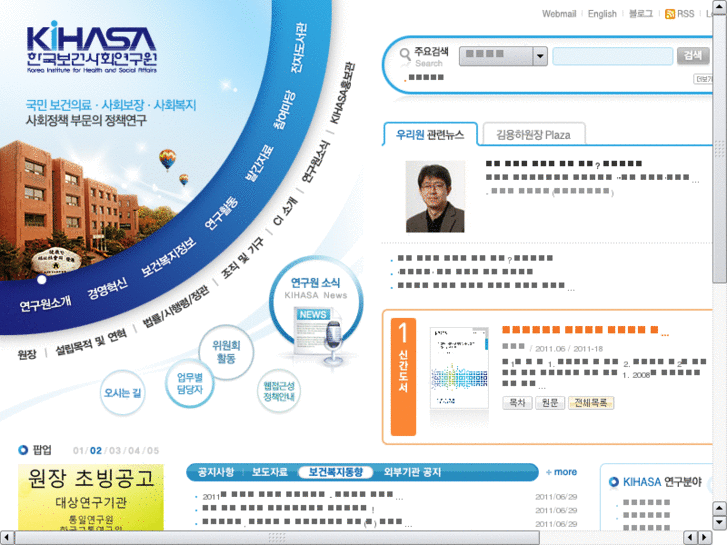Click the KIHASA logo
727x545 pixels.
tap(91, 47)
